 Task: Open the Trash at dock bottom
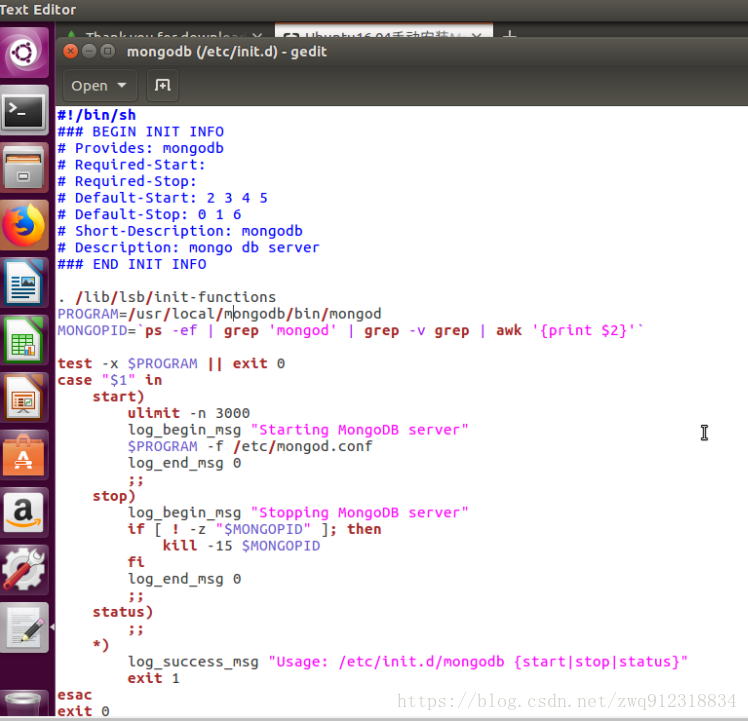25,704
